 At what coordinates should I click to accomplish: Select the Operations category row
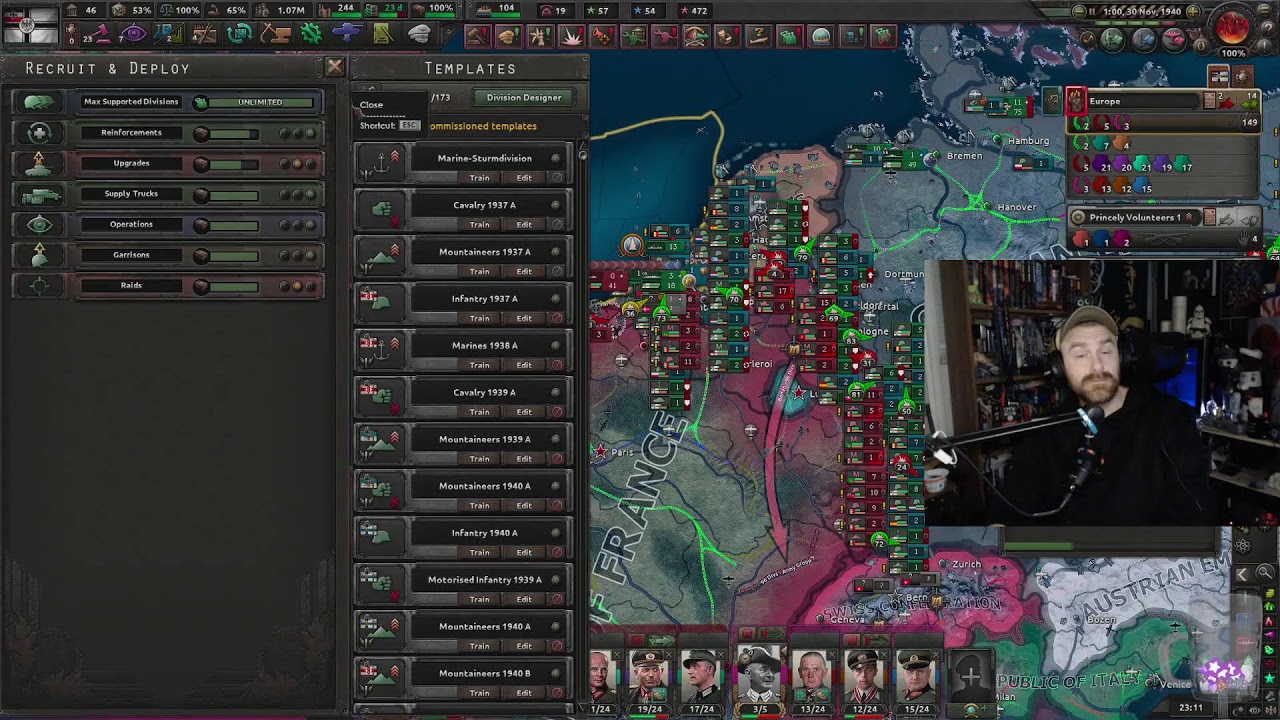pyautogui.click(x=168, y=225)
